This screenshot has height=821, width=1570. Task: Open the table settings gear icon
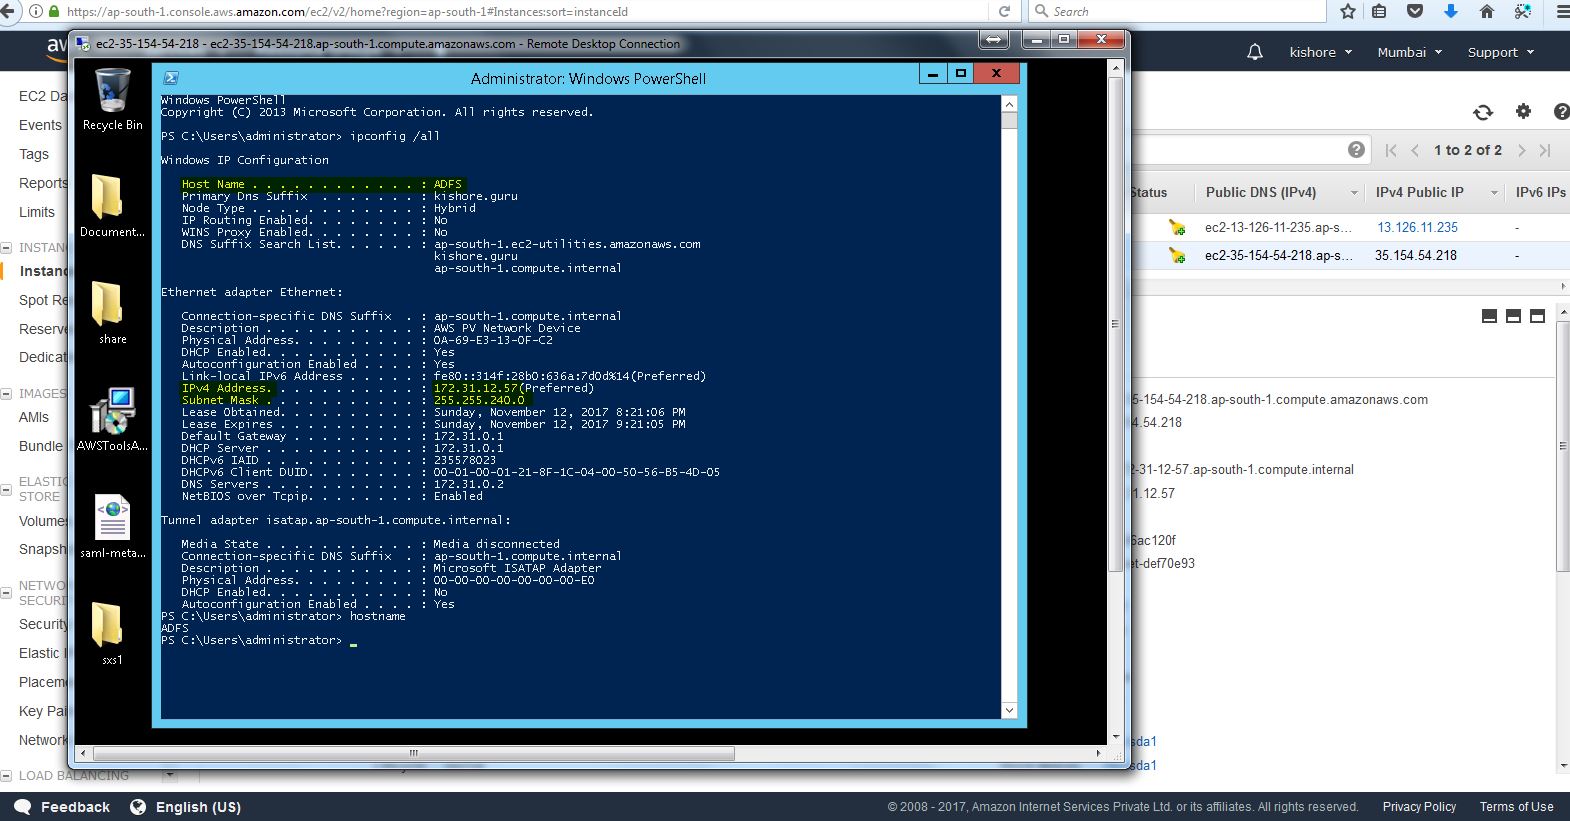coord(1523,112)
